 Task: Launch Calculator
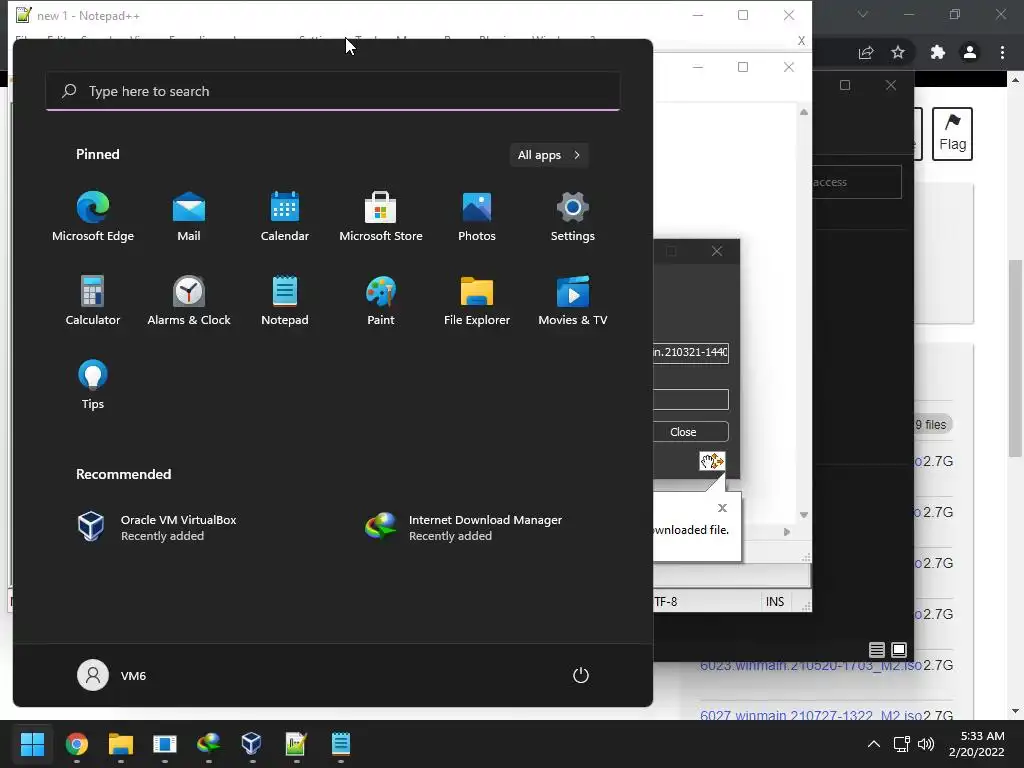pos(93,300)
